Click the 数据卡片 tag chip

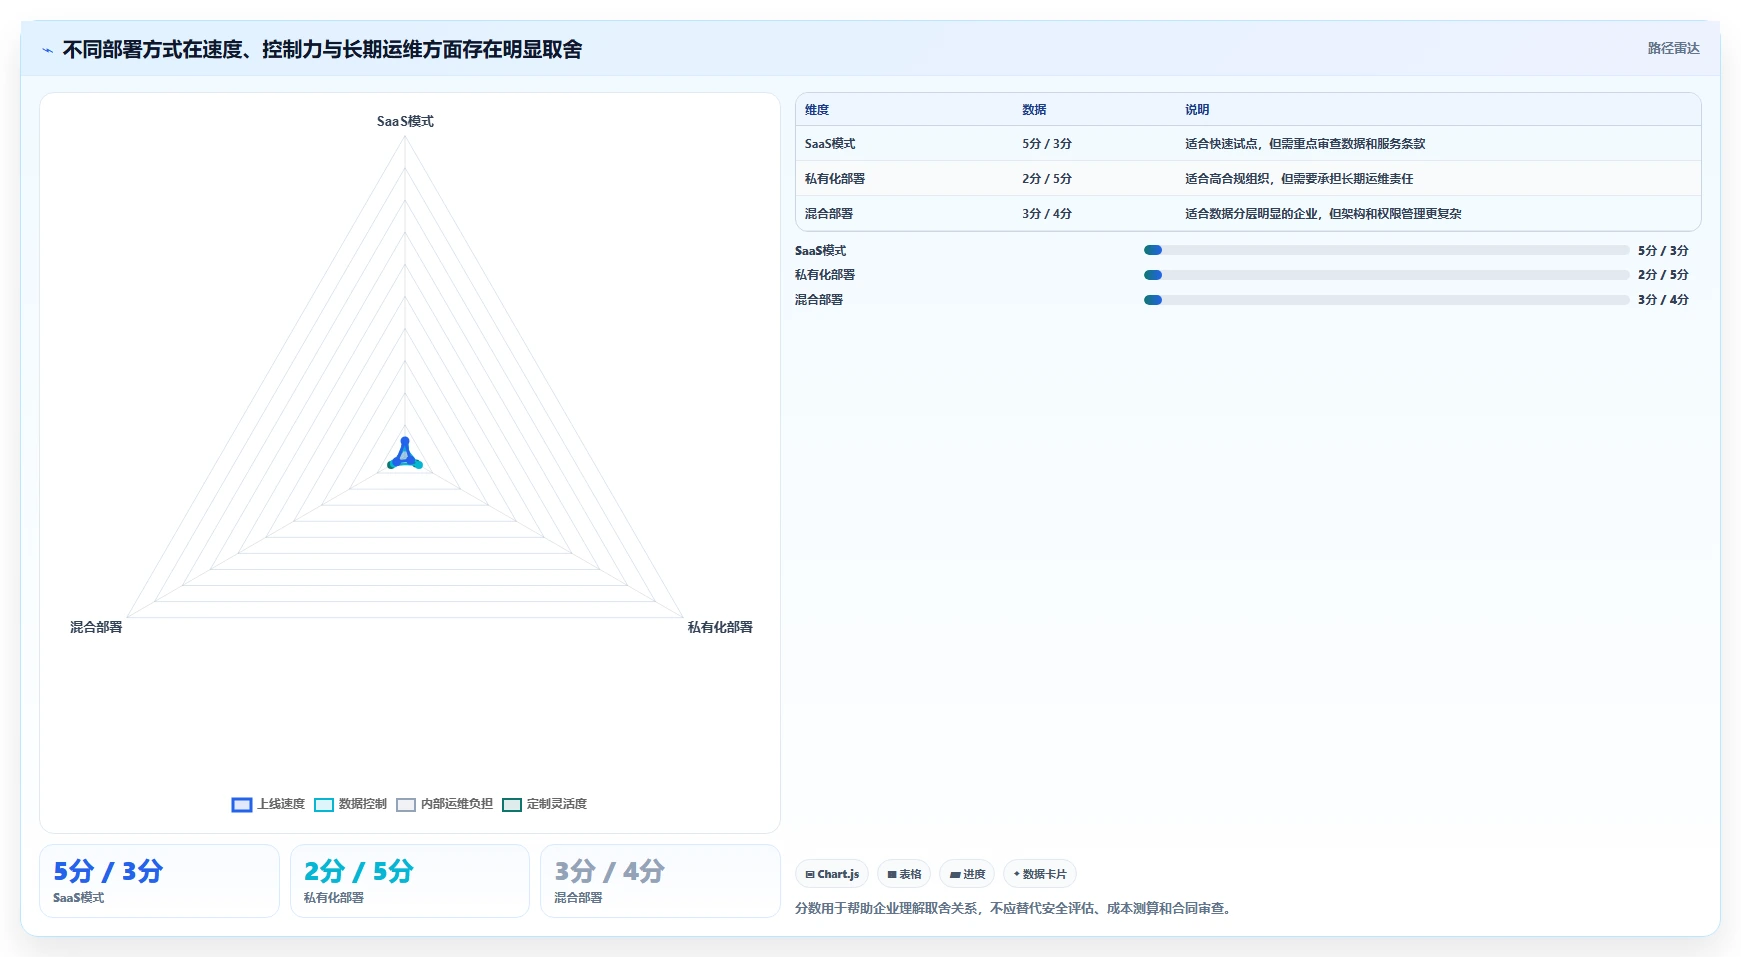tap(1040, 874)
